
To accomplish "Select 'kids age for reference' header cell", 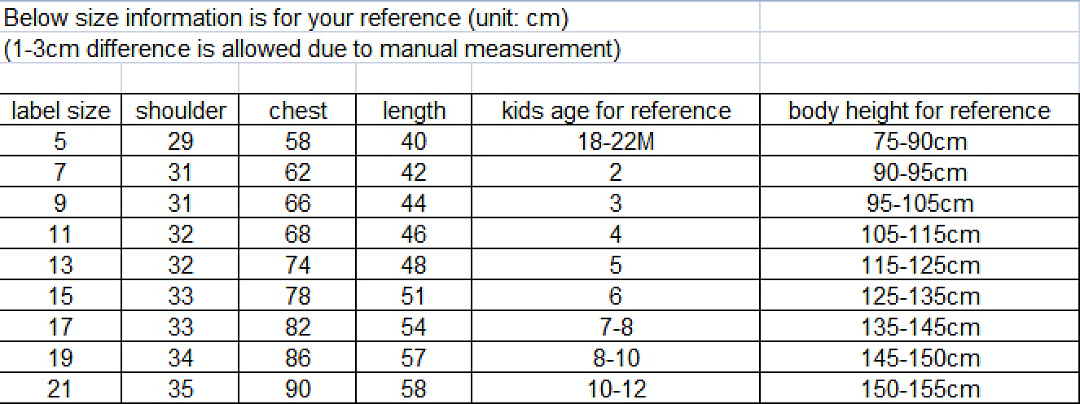I will coord(616,111).
